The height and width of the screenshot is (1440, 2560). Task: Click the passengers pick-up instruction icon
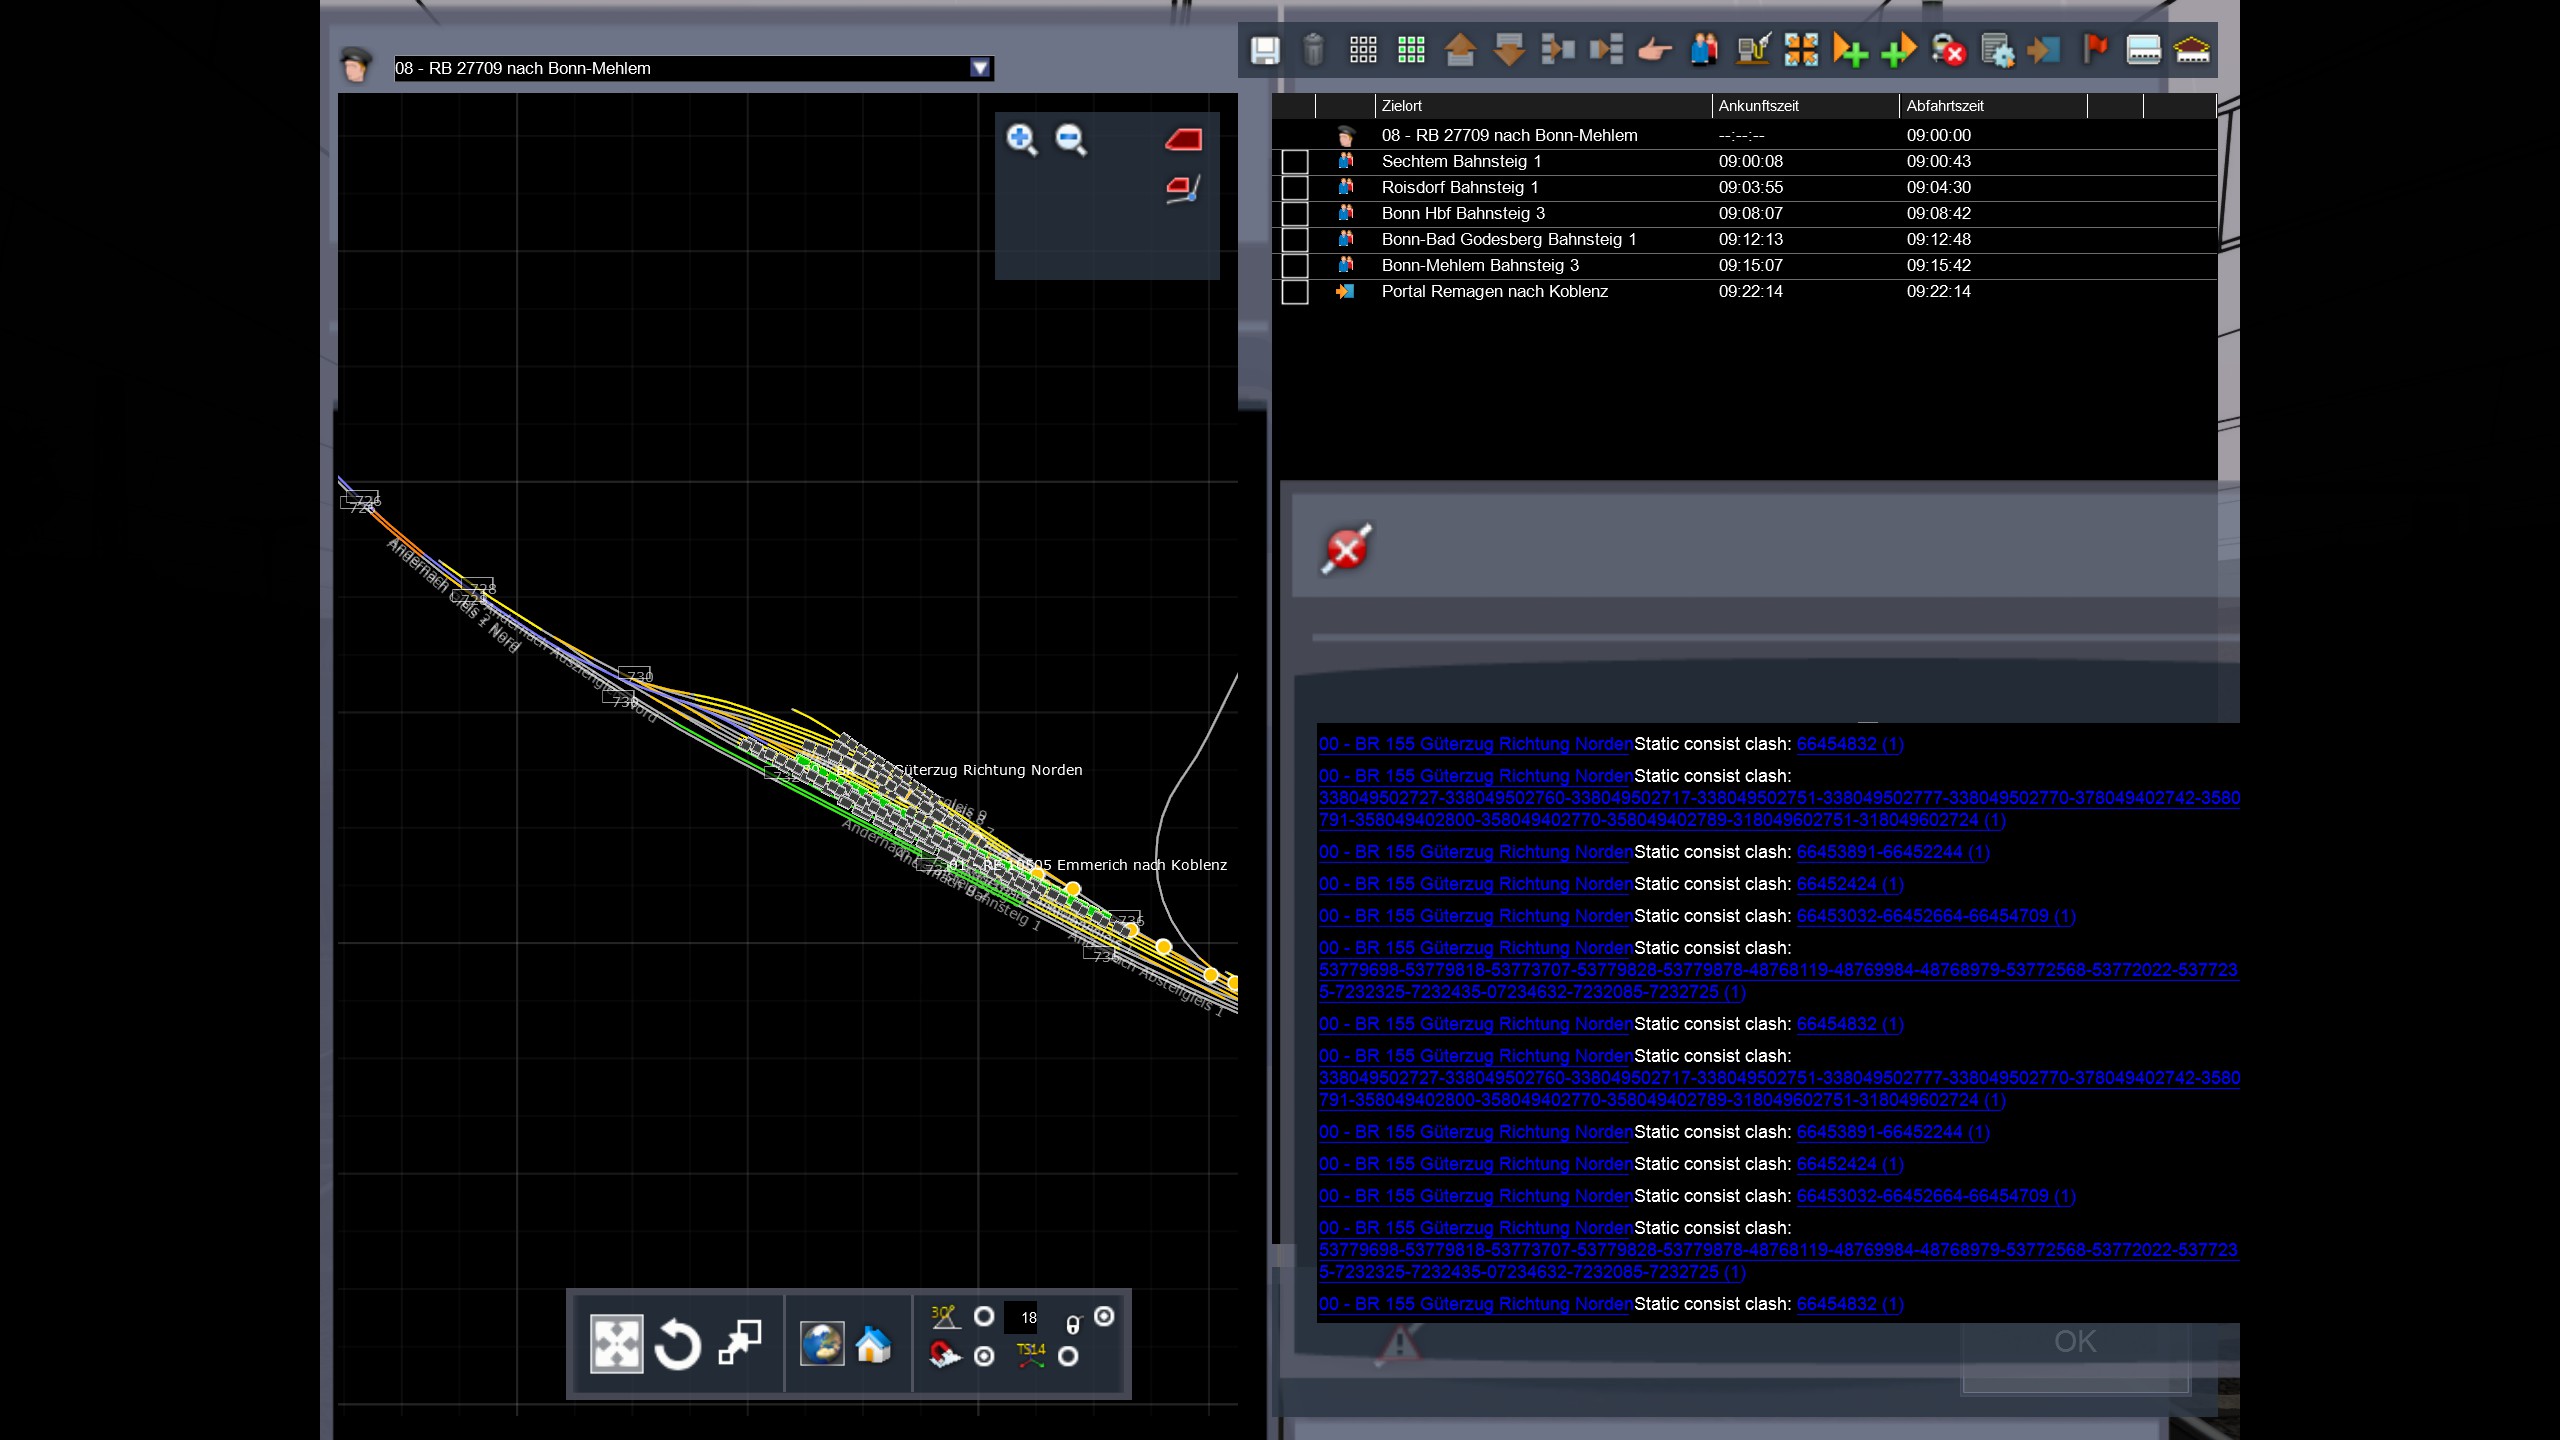coord(1704,50)
